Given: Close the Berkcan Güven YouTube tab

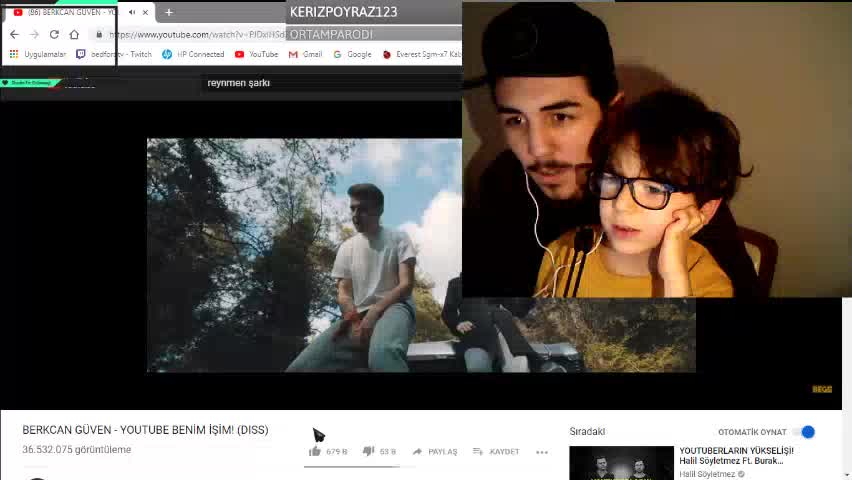Looking at the screenshot, I should [x=145, y=12].
